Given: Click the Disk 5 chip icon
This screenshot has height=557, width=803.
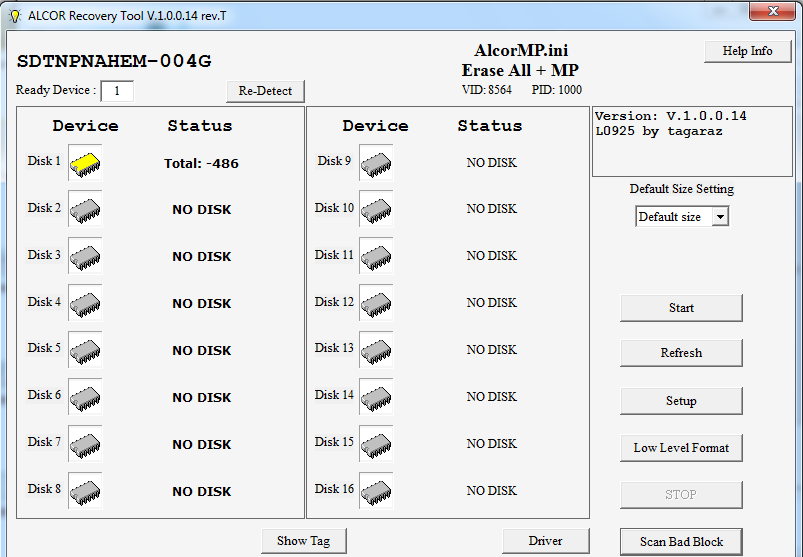Looking at the screenshot, I should click(x=85, y=350).
